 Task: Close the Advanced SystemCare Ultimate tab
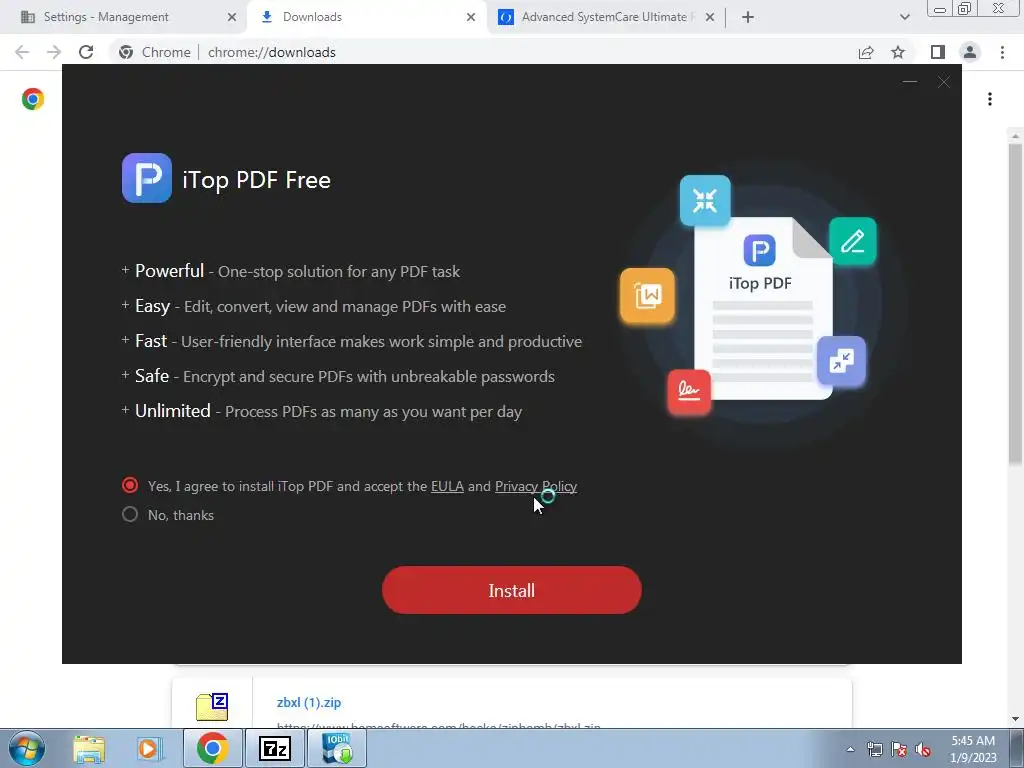[710, 17]
